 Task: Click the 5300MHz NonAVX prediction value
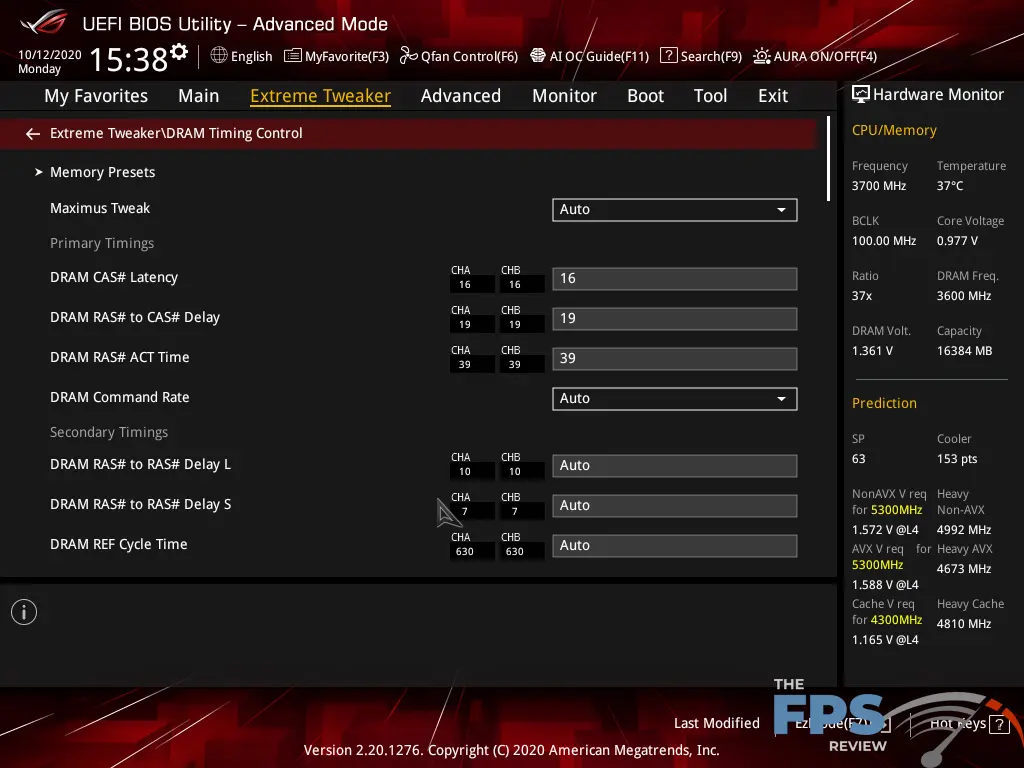click(896, 510)
